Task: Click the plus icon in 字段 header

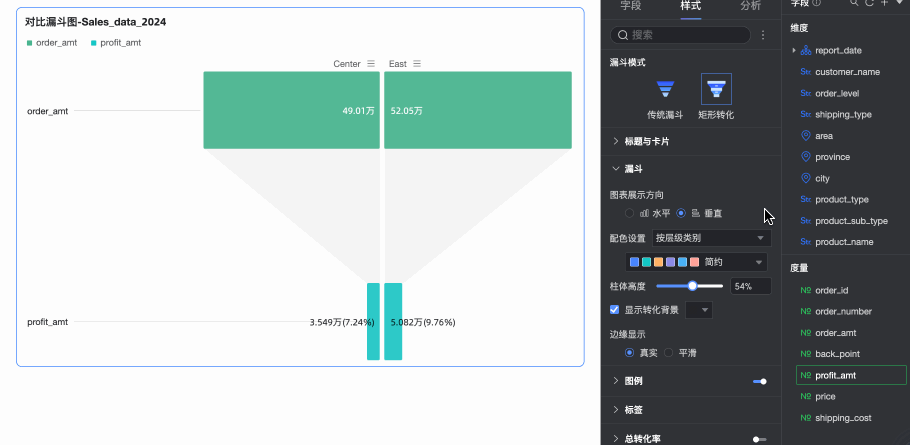Action: [884, 3]
